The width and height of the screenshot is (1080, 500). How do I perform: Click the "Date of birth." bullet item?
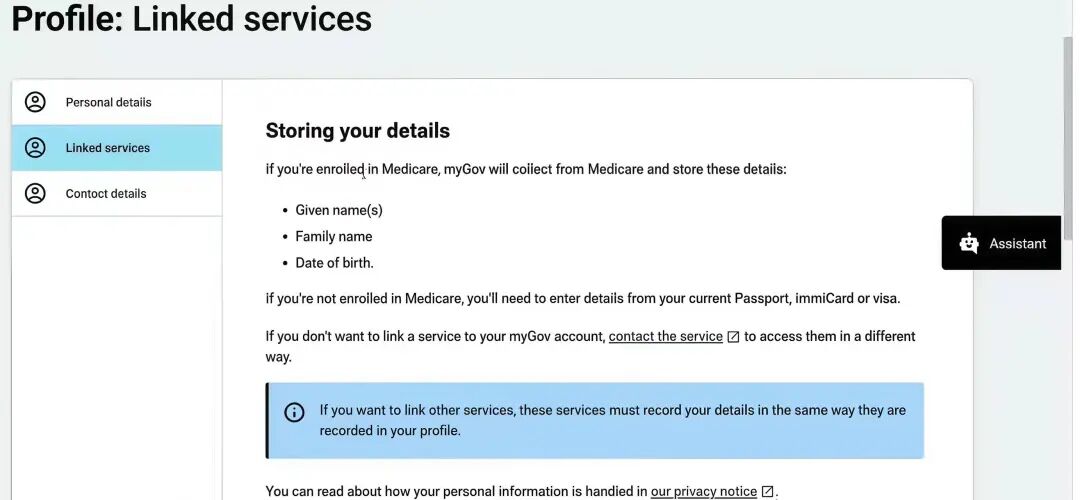point(334,263)
